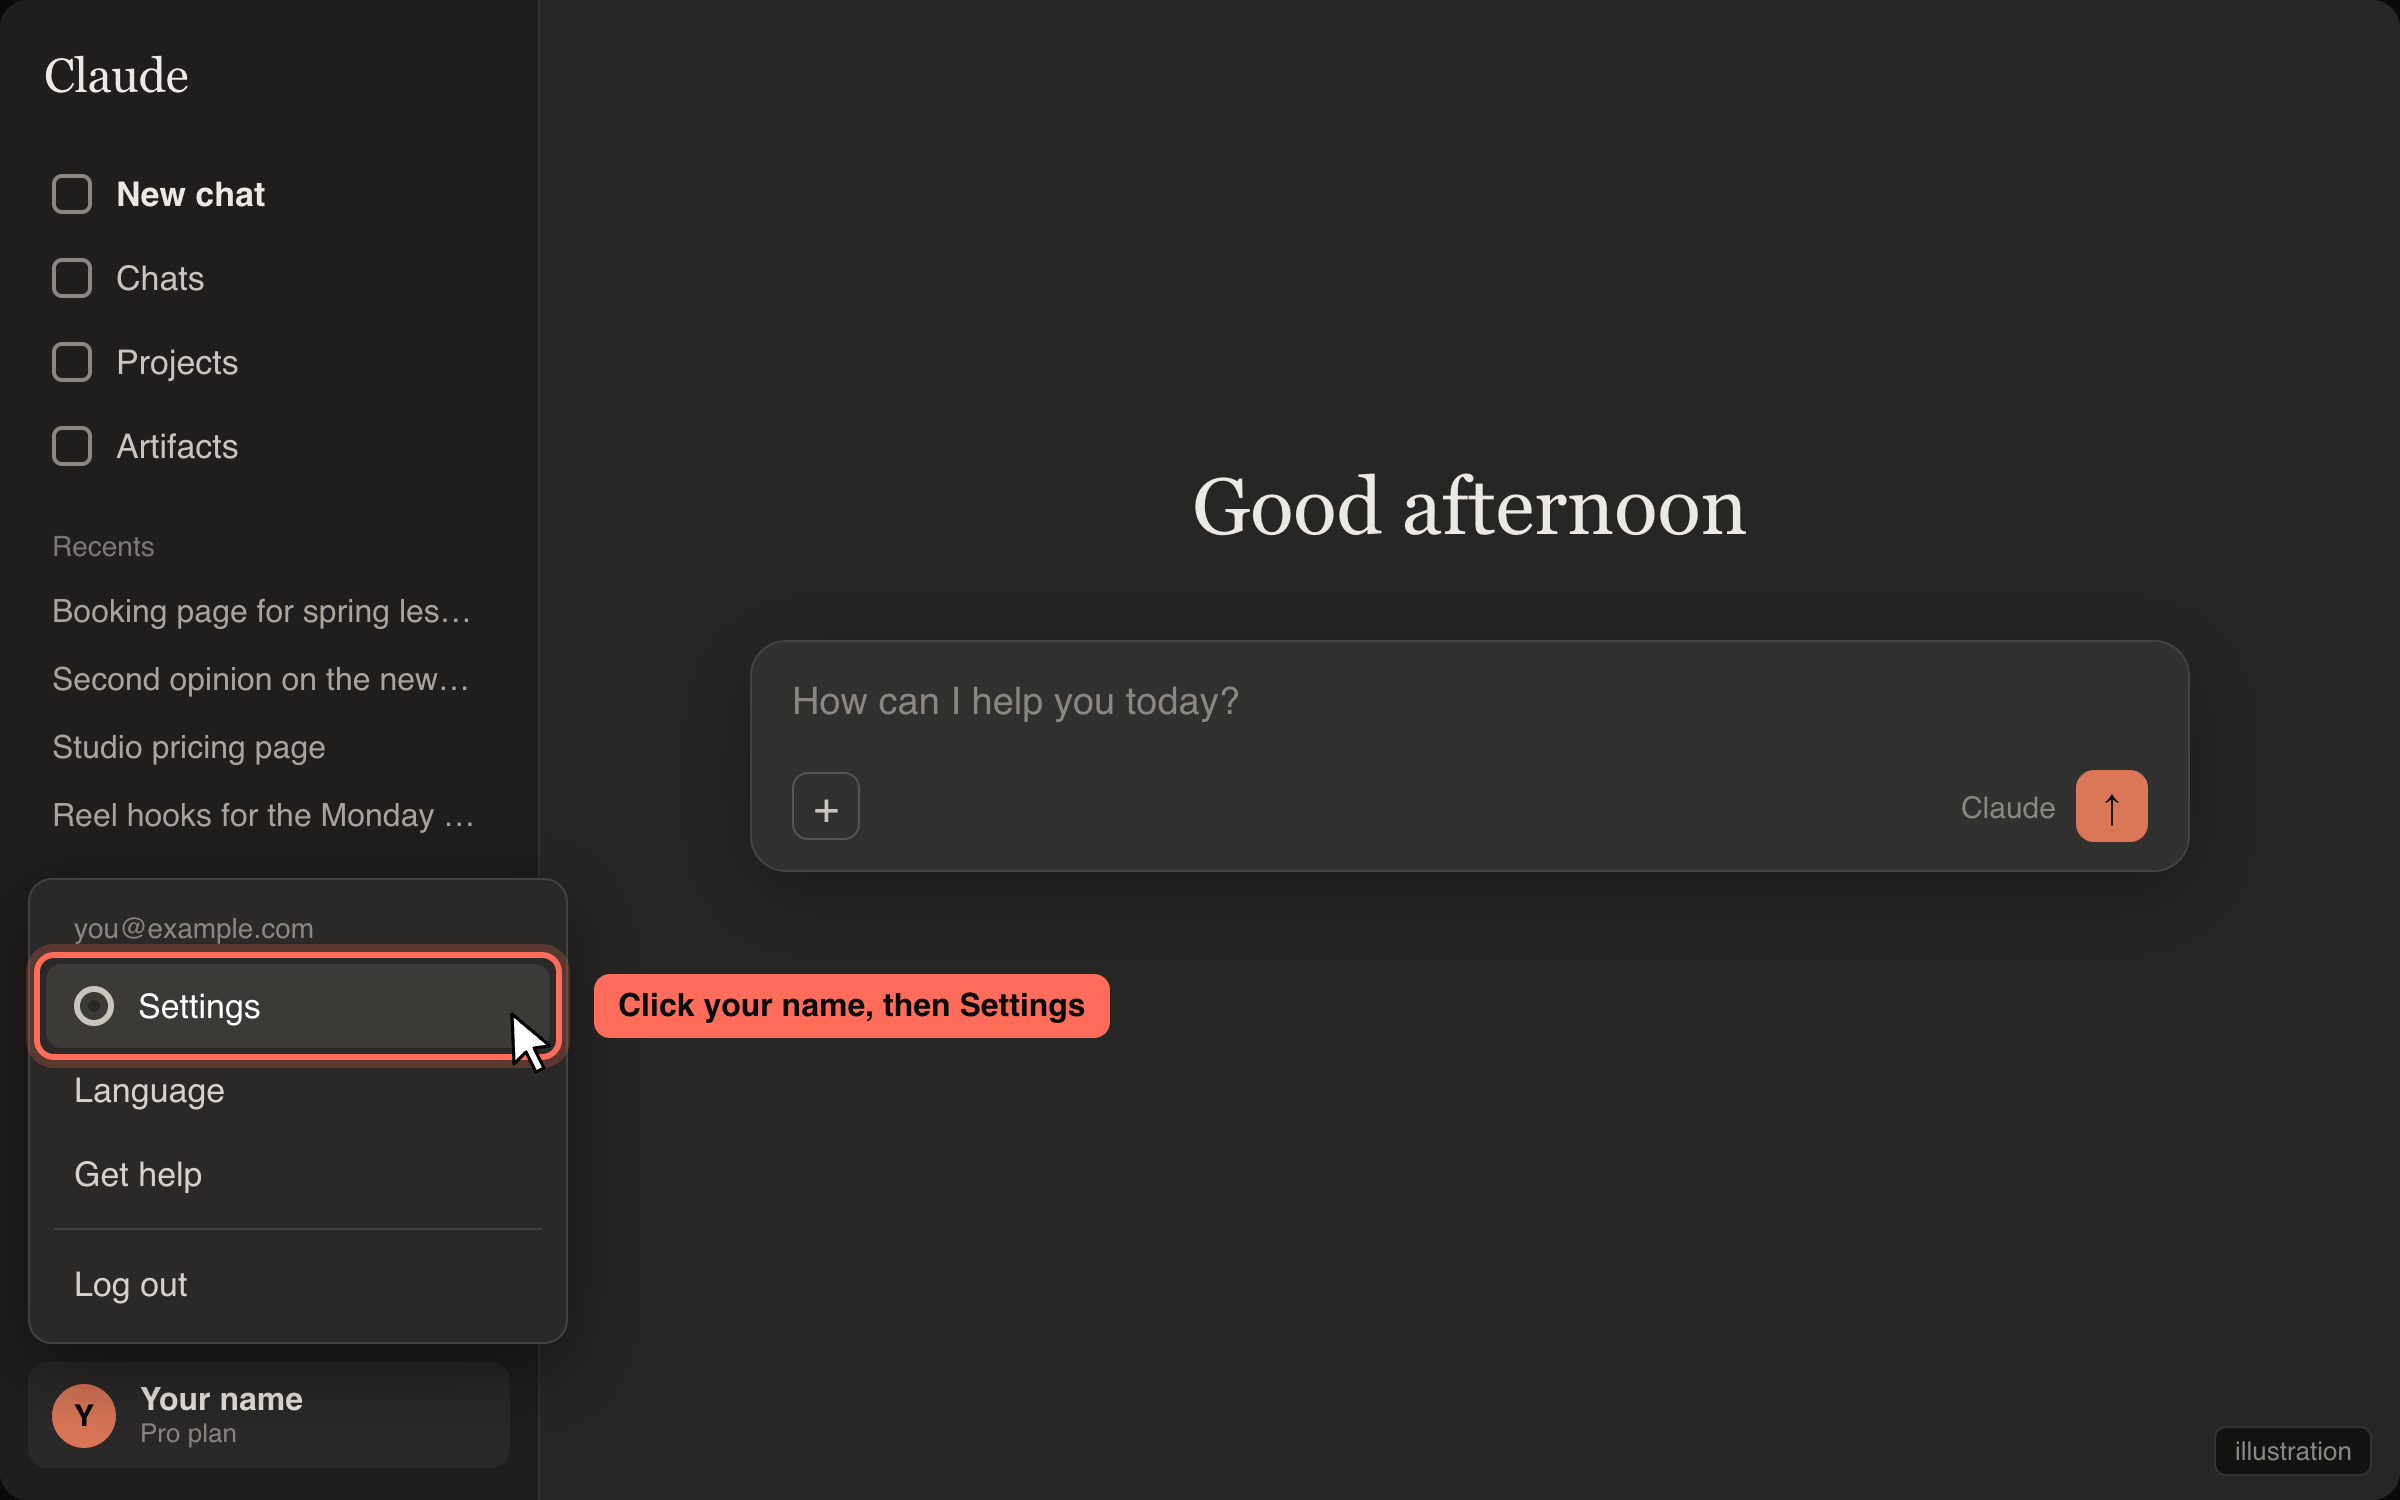This screenshot has width=2400, height=1500.
Task: Click the you@example.com email label
Action: (194, 928)
